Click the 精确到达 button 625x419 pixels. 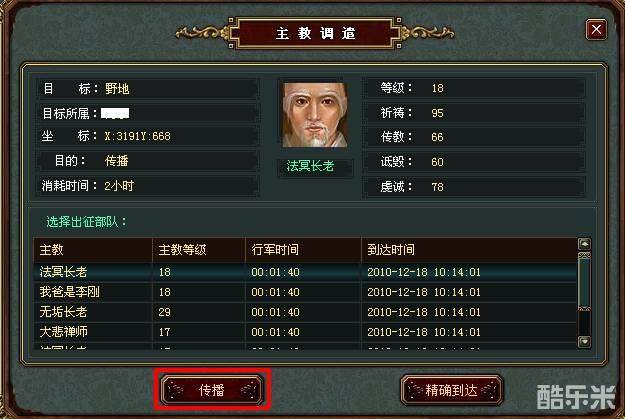click(x=452, y=389)
